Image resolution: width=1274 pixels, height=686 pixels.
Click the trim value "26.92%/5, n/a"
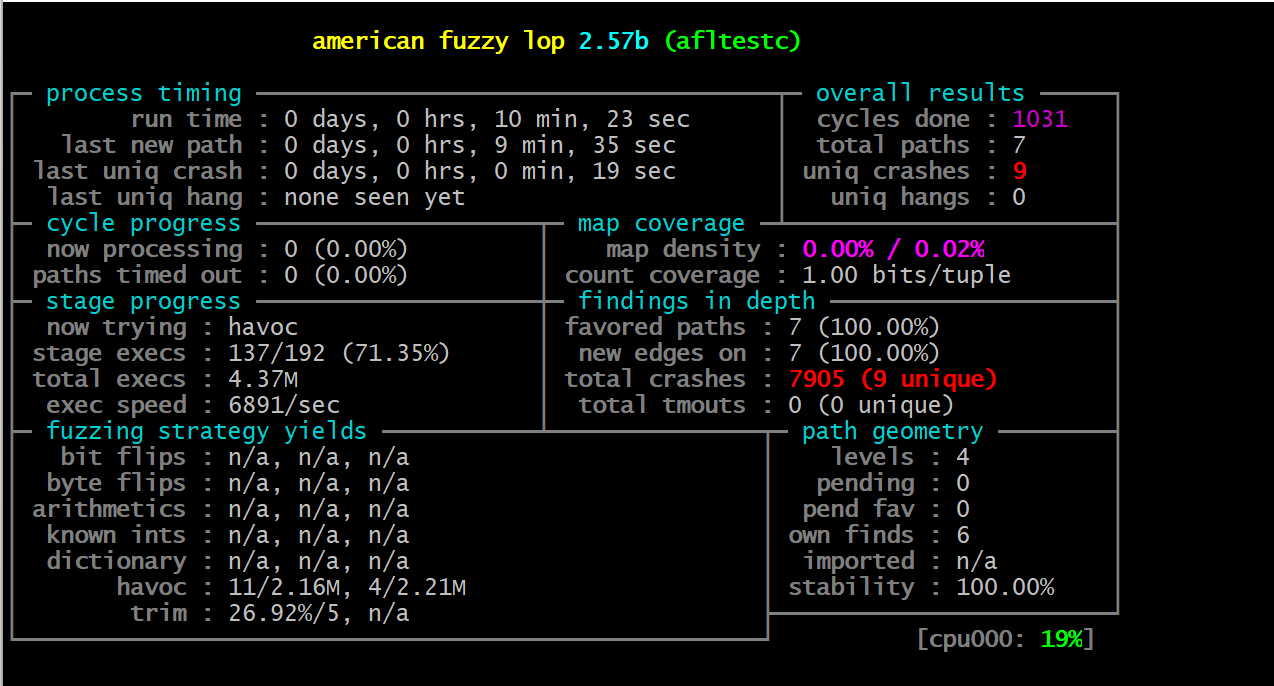[319, 614]
